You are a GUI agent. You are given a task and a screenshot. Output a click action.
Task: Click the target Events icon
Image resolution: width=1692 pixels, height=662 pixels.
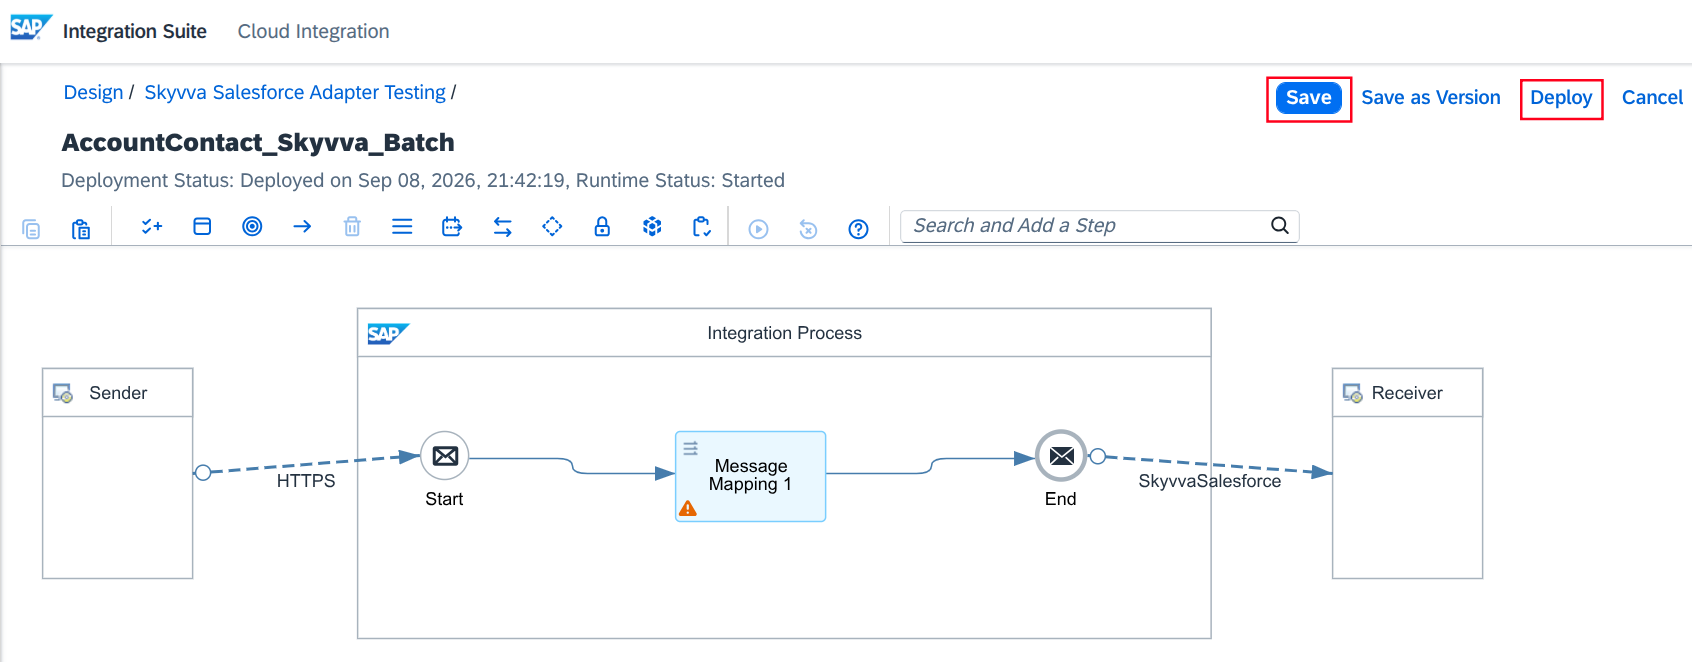[x=252, y=227]
